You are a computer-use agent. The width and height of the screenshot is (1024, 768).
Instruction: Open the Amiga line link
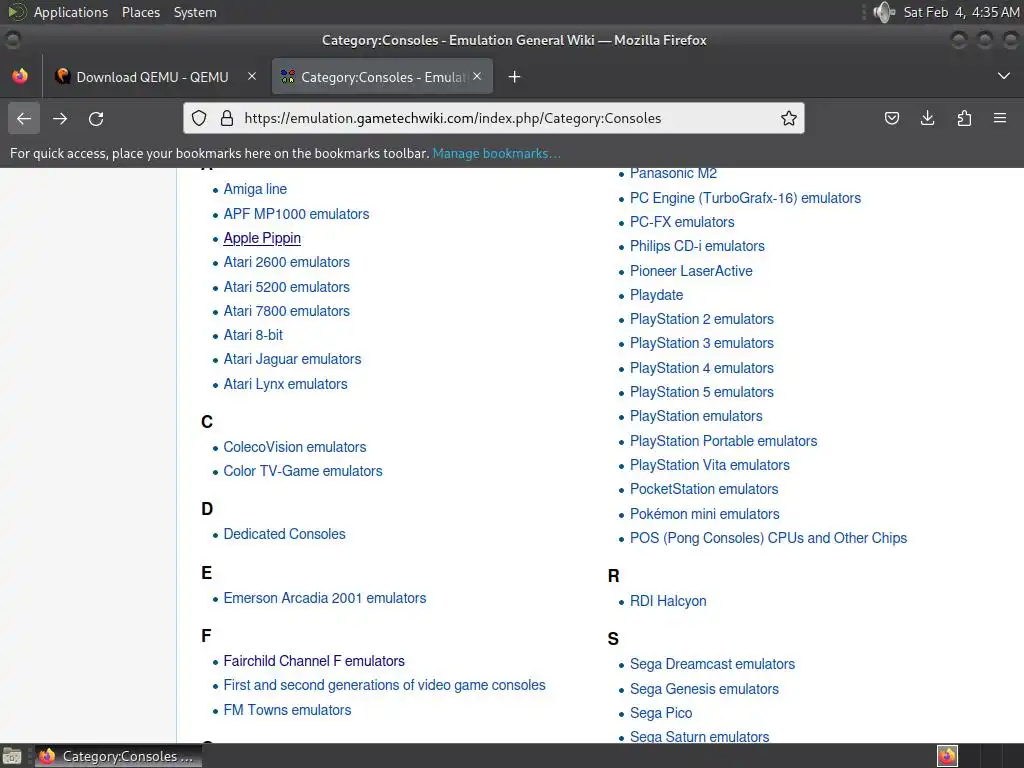tap(255, 189)
